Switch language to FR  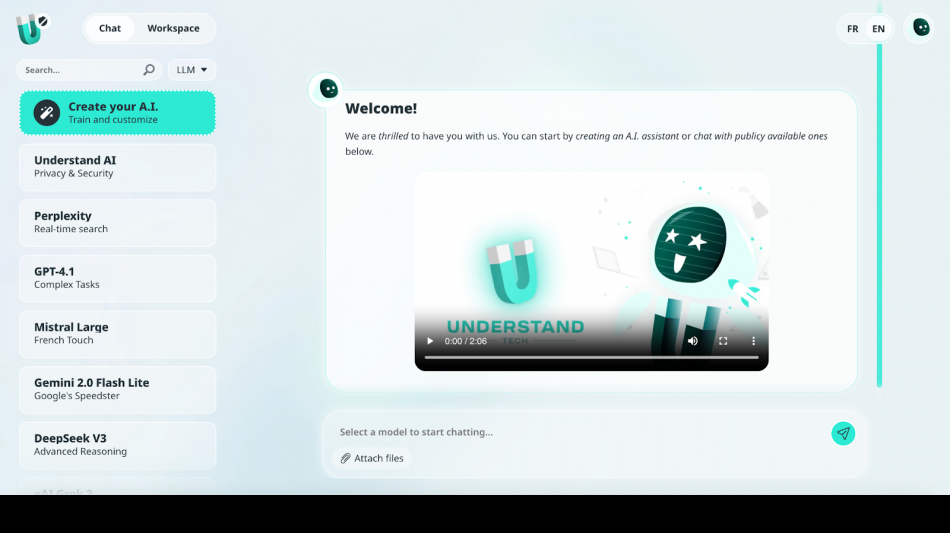coord(852,29)
